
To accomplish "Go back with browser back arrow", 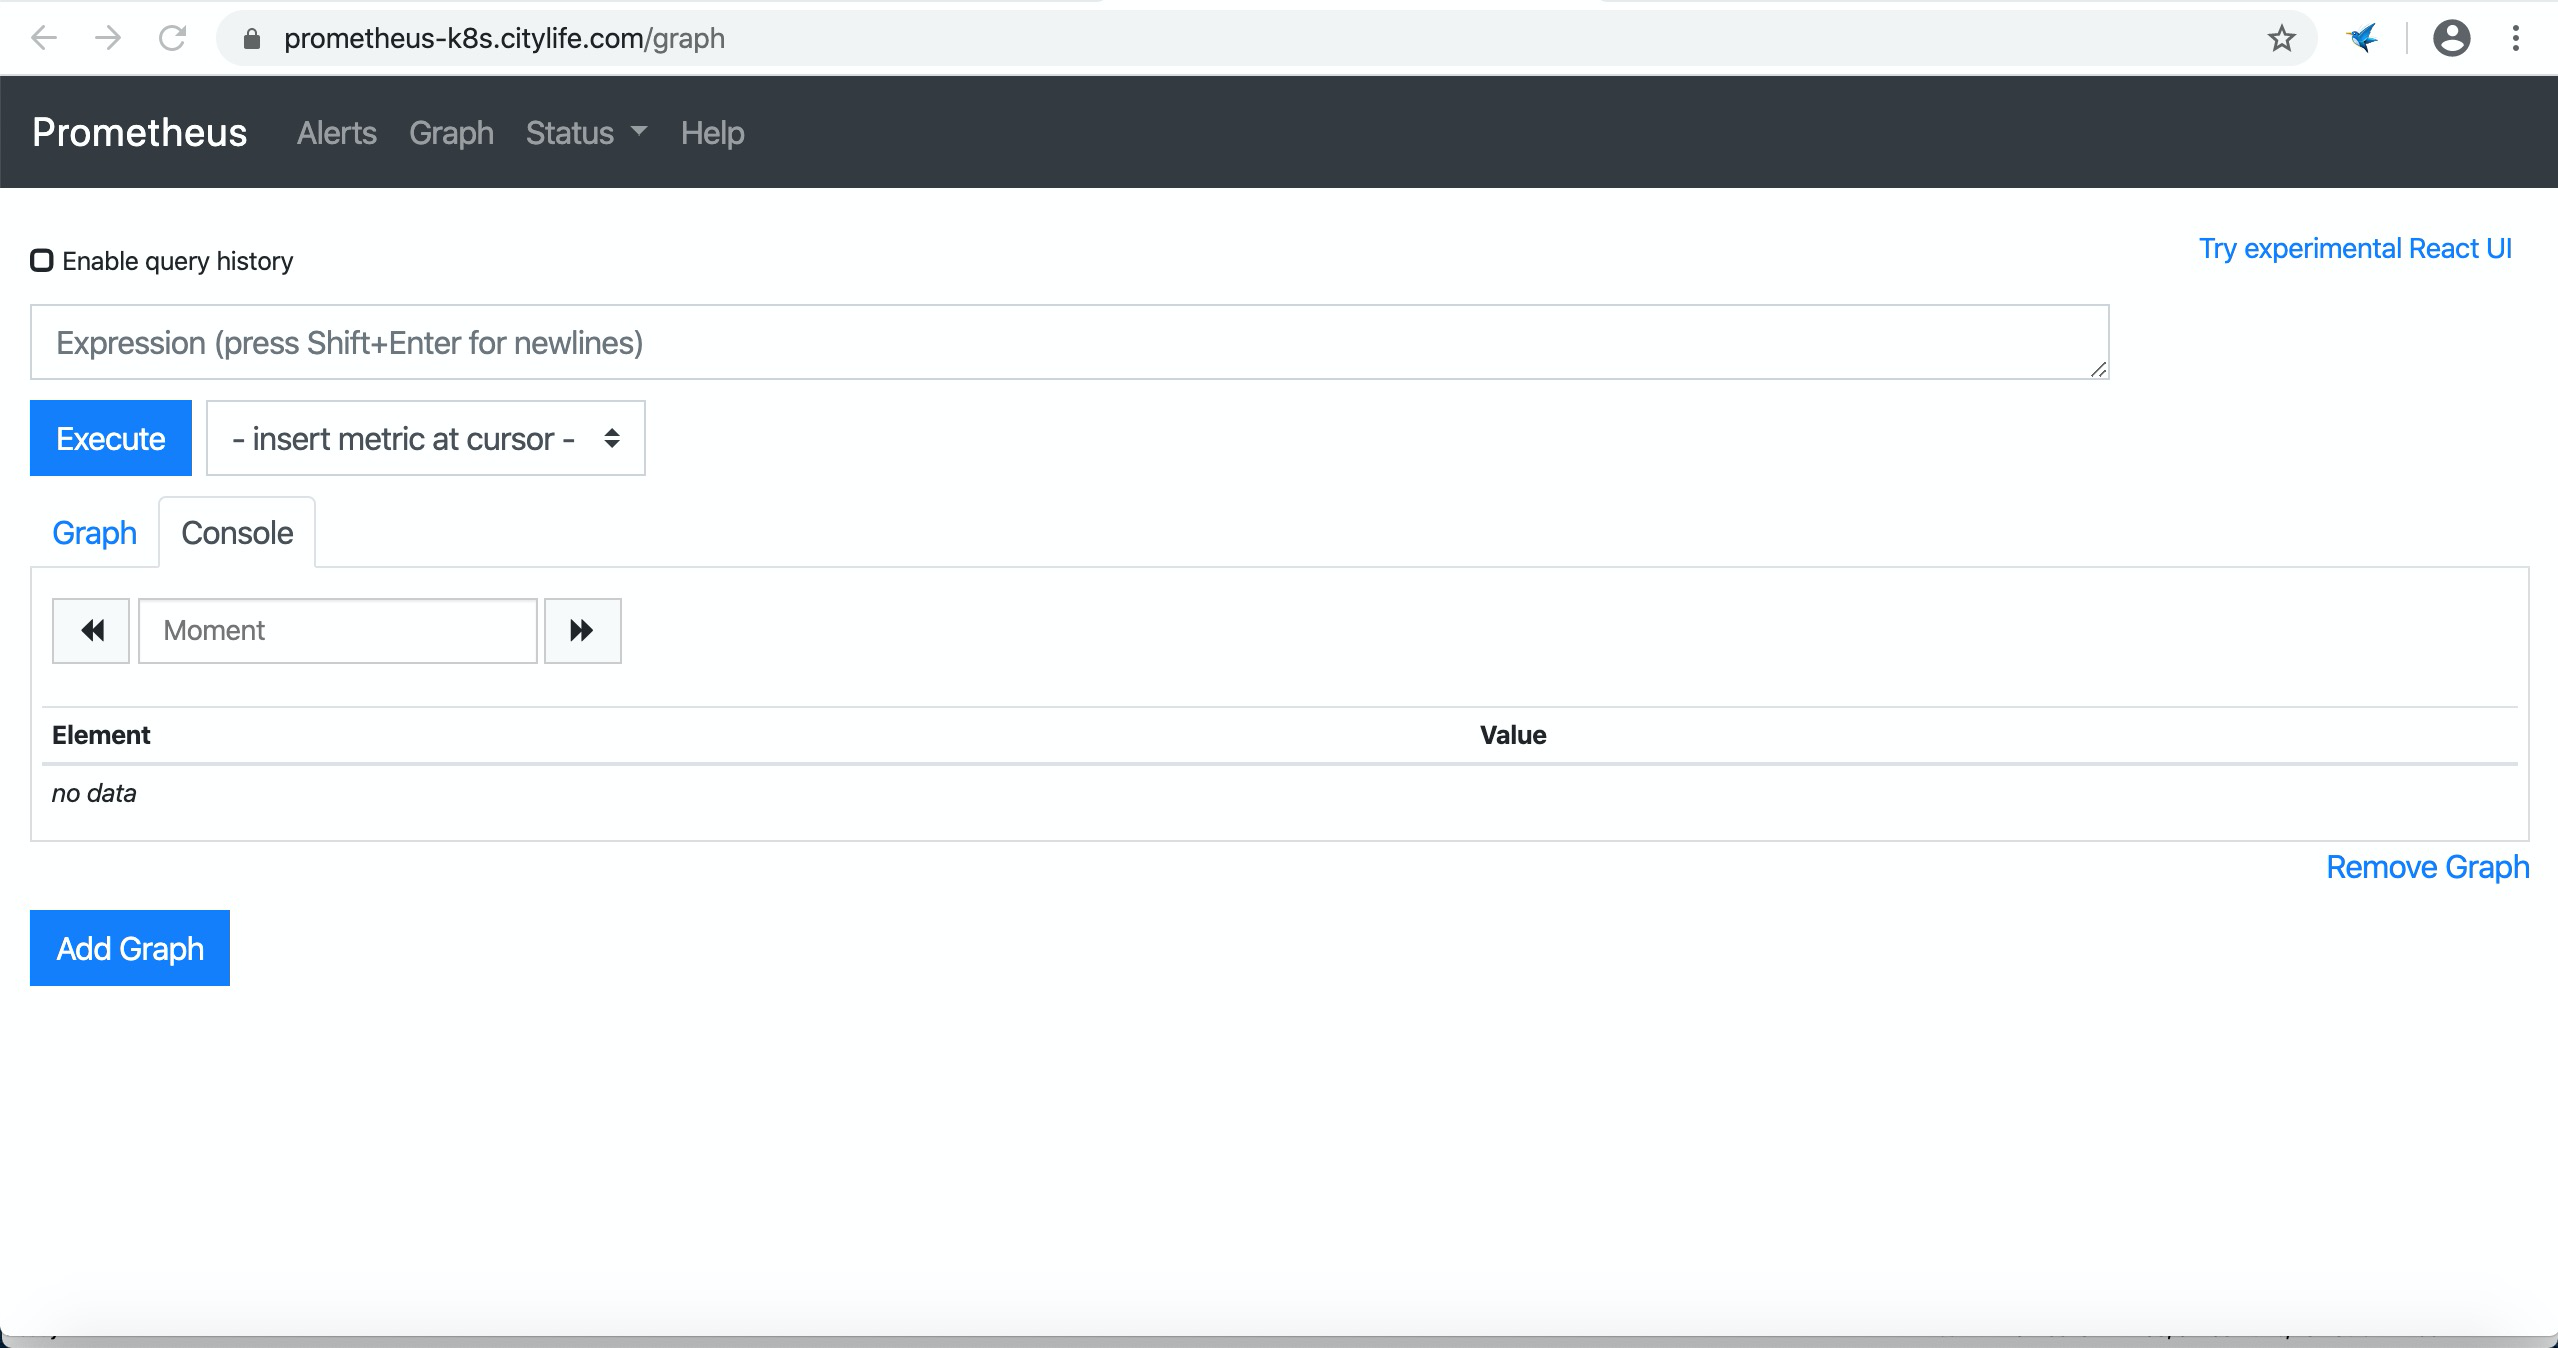I will coord(44,38).
